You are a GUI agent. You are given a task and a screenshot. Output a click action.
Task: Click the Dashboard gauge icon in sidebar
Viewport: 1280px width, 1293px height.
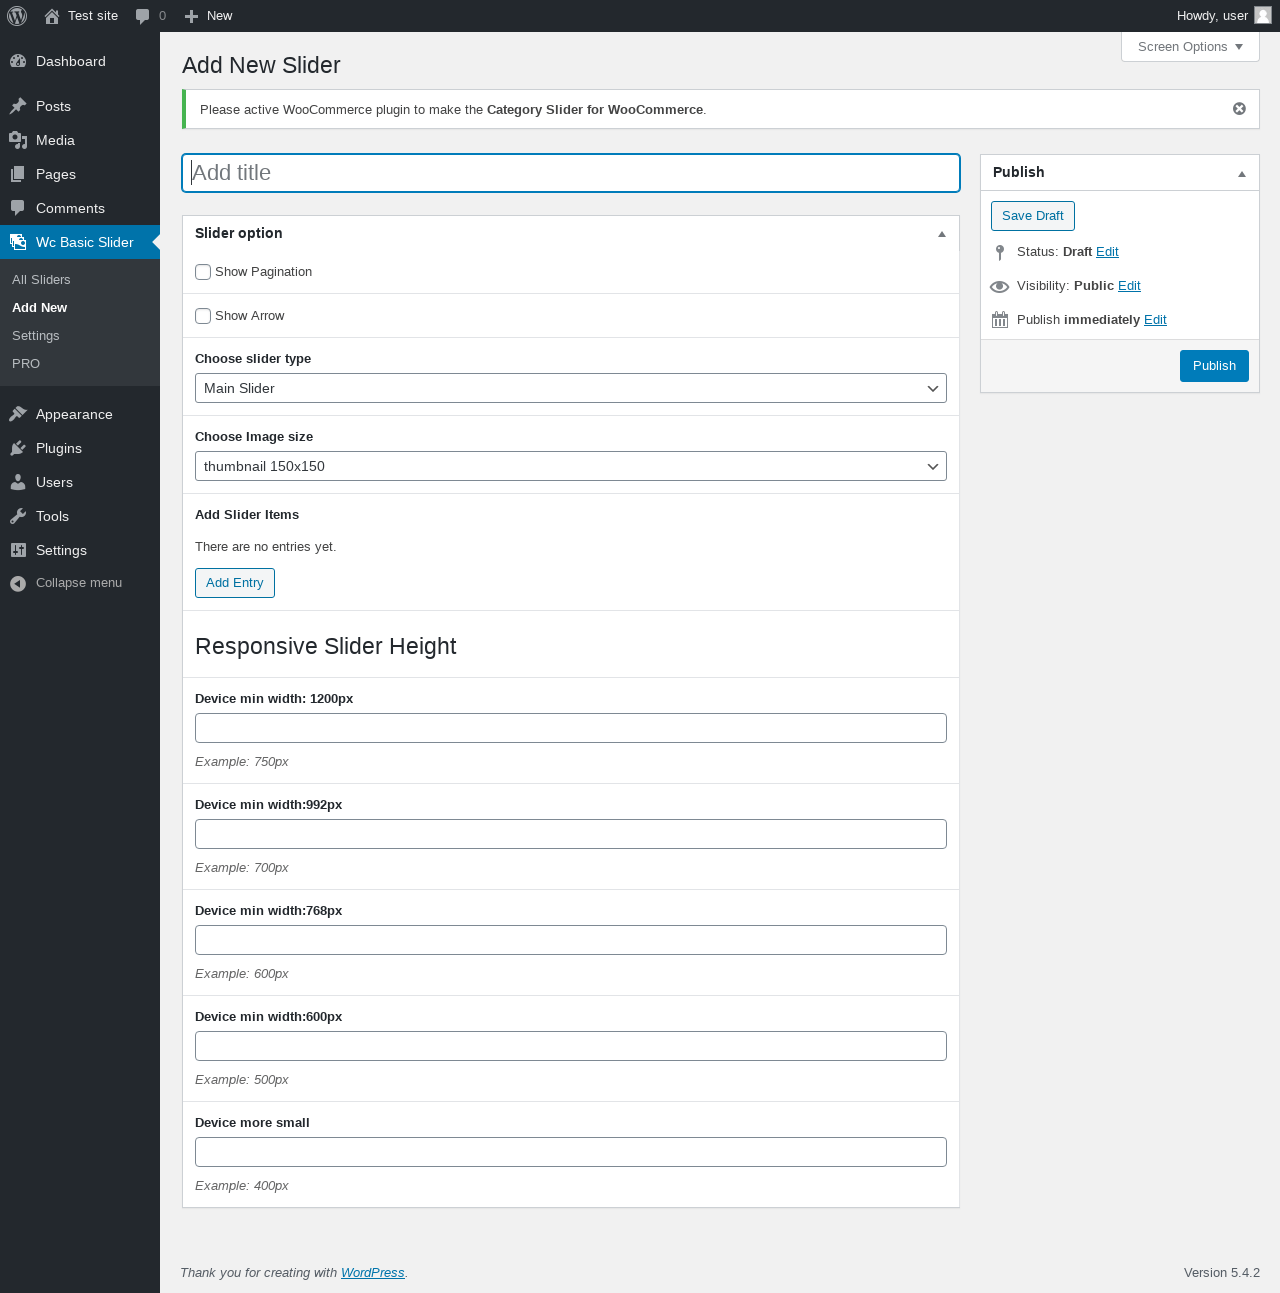click(x=18, y=61)
